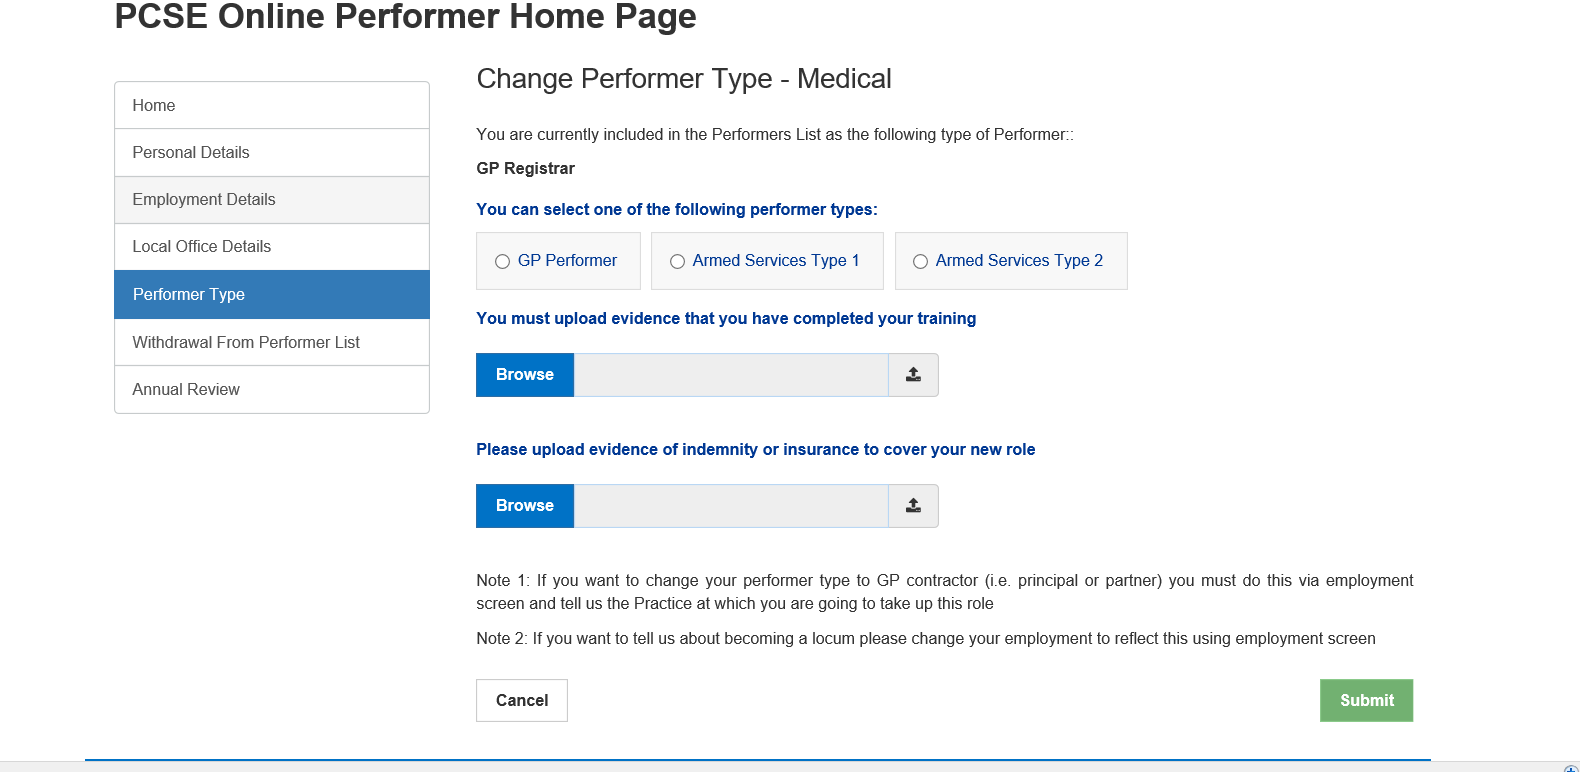
Task: Choose Armed Services Type 1 option
Action: 678,262
